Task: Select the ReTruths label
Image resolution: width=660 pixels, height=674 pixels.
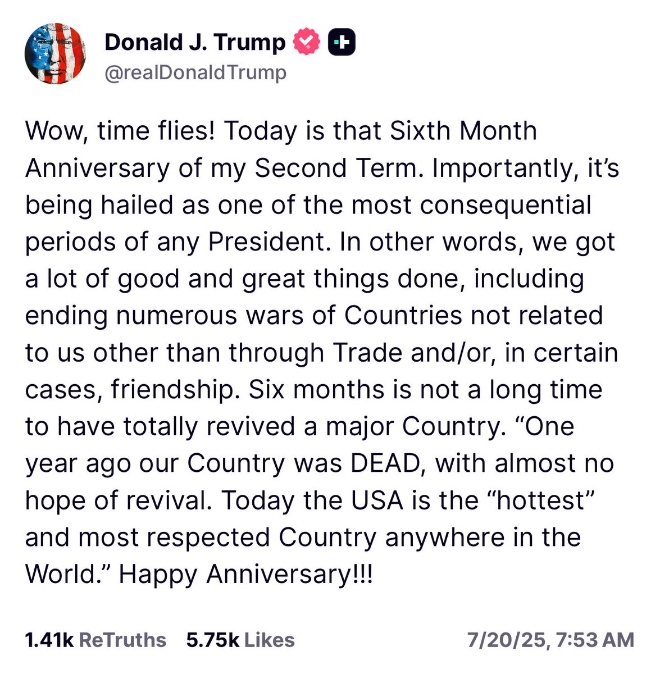Action: pos(123,640)
